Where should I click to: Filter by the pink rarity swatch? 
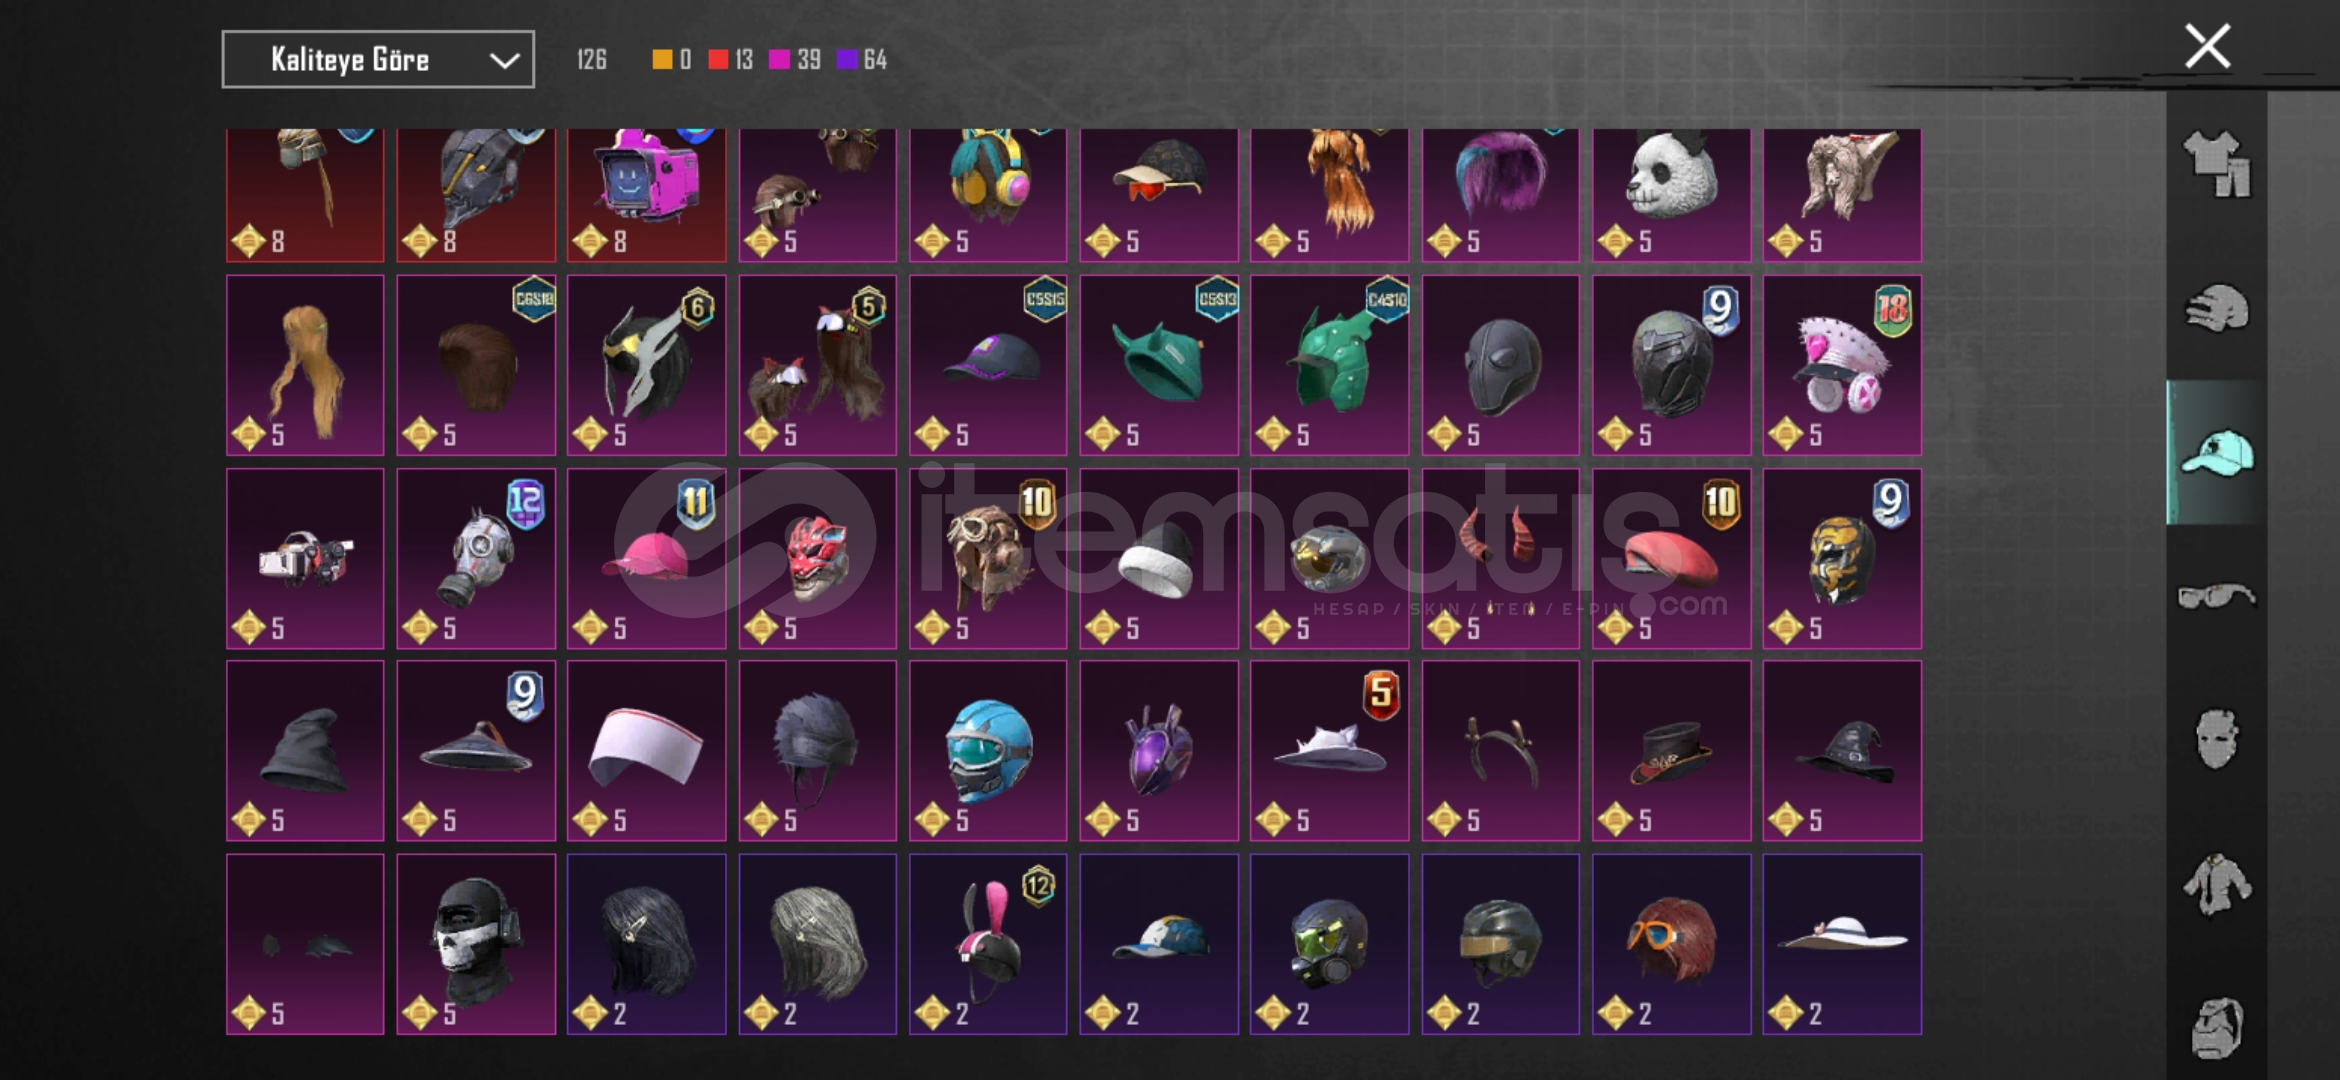[x=779, y=59]
